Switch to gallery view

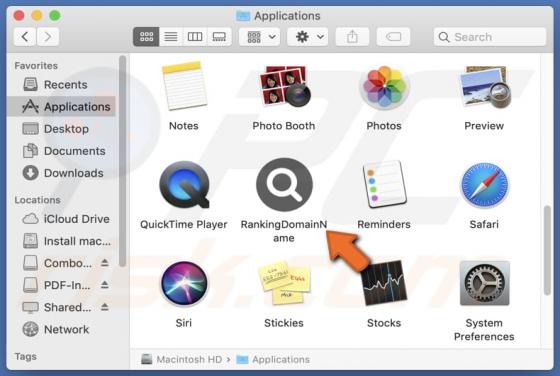click(x=219, y=37)
